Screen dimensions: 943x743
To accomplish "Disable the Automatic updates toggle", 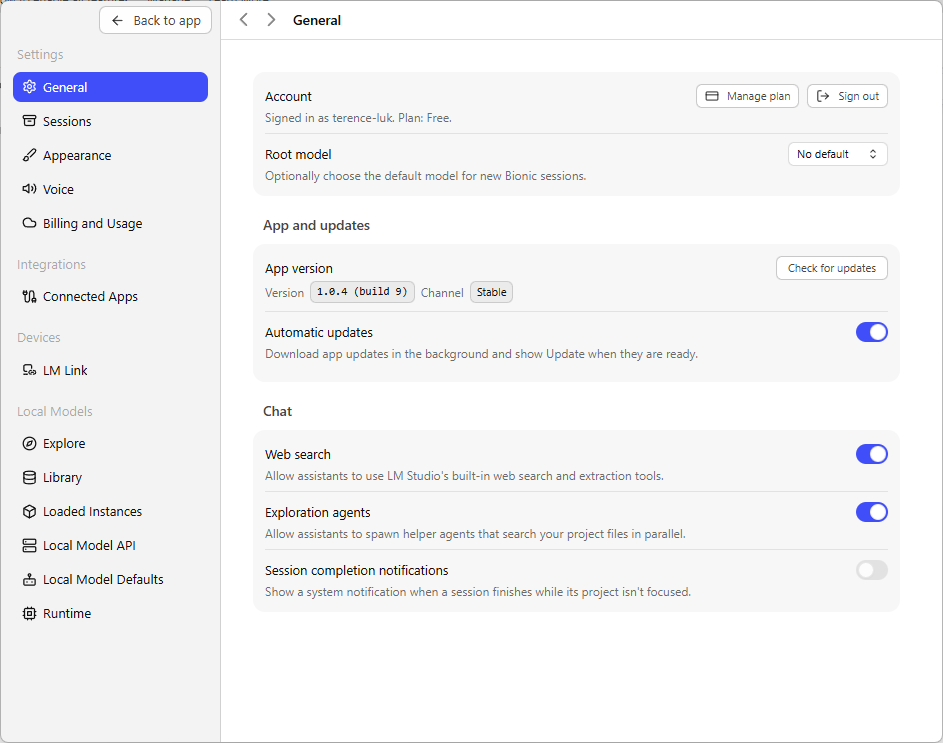I will [x=871, y=332].
